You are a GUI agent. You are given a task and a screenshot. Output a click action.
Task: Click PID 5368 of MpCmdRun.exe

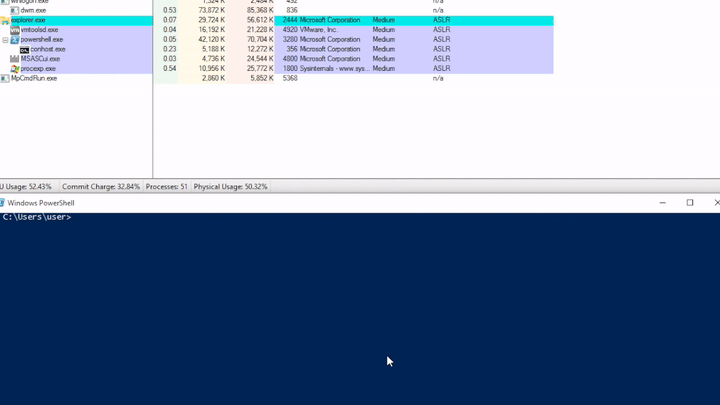(x=290, y=79)
